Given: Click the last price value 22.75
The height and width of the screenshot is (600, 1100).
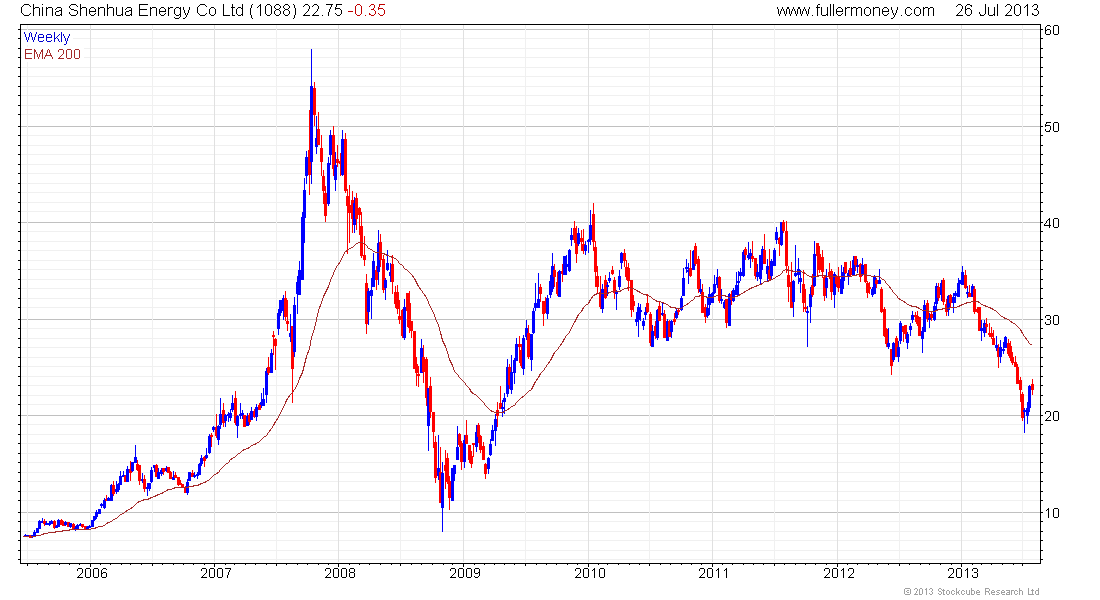Looking at the screenshot, I should (322, 11).
